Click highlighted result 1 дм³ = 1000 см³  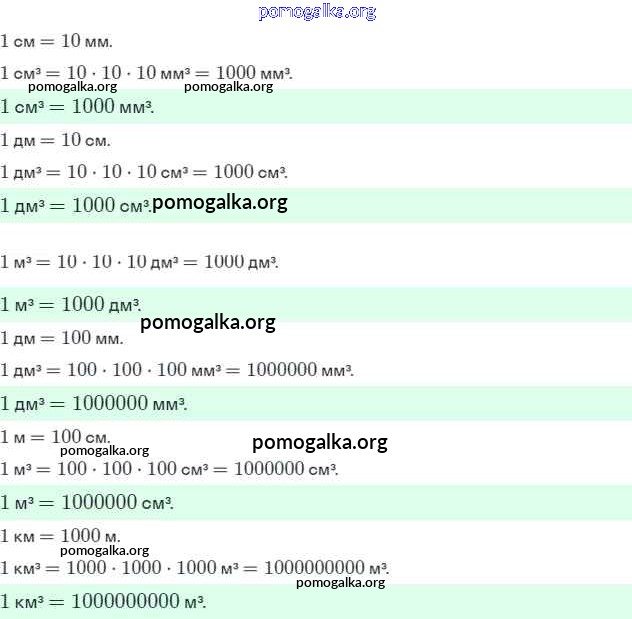(x=75, y=205)
